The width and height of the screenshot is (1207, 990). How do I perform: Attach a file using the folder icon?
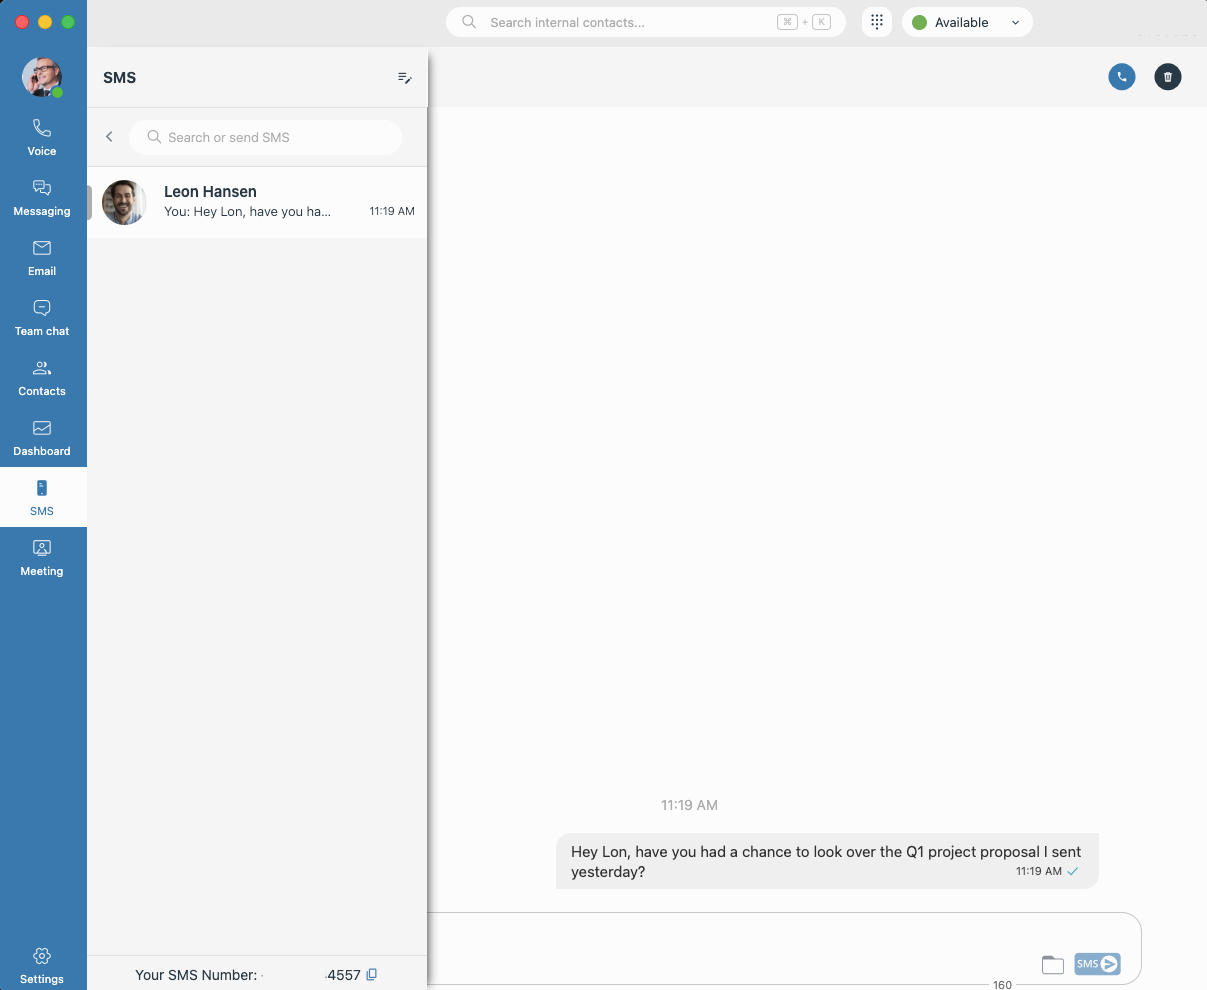coord(1052,964)
